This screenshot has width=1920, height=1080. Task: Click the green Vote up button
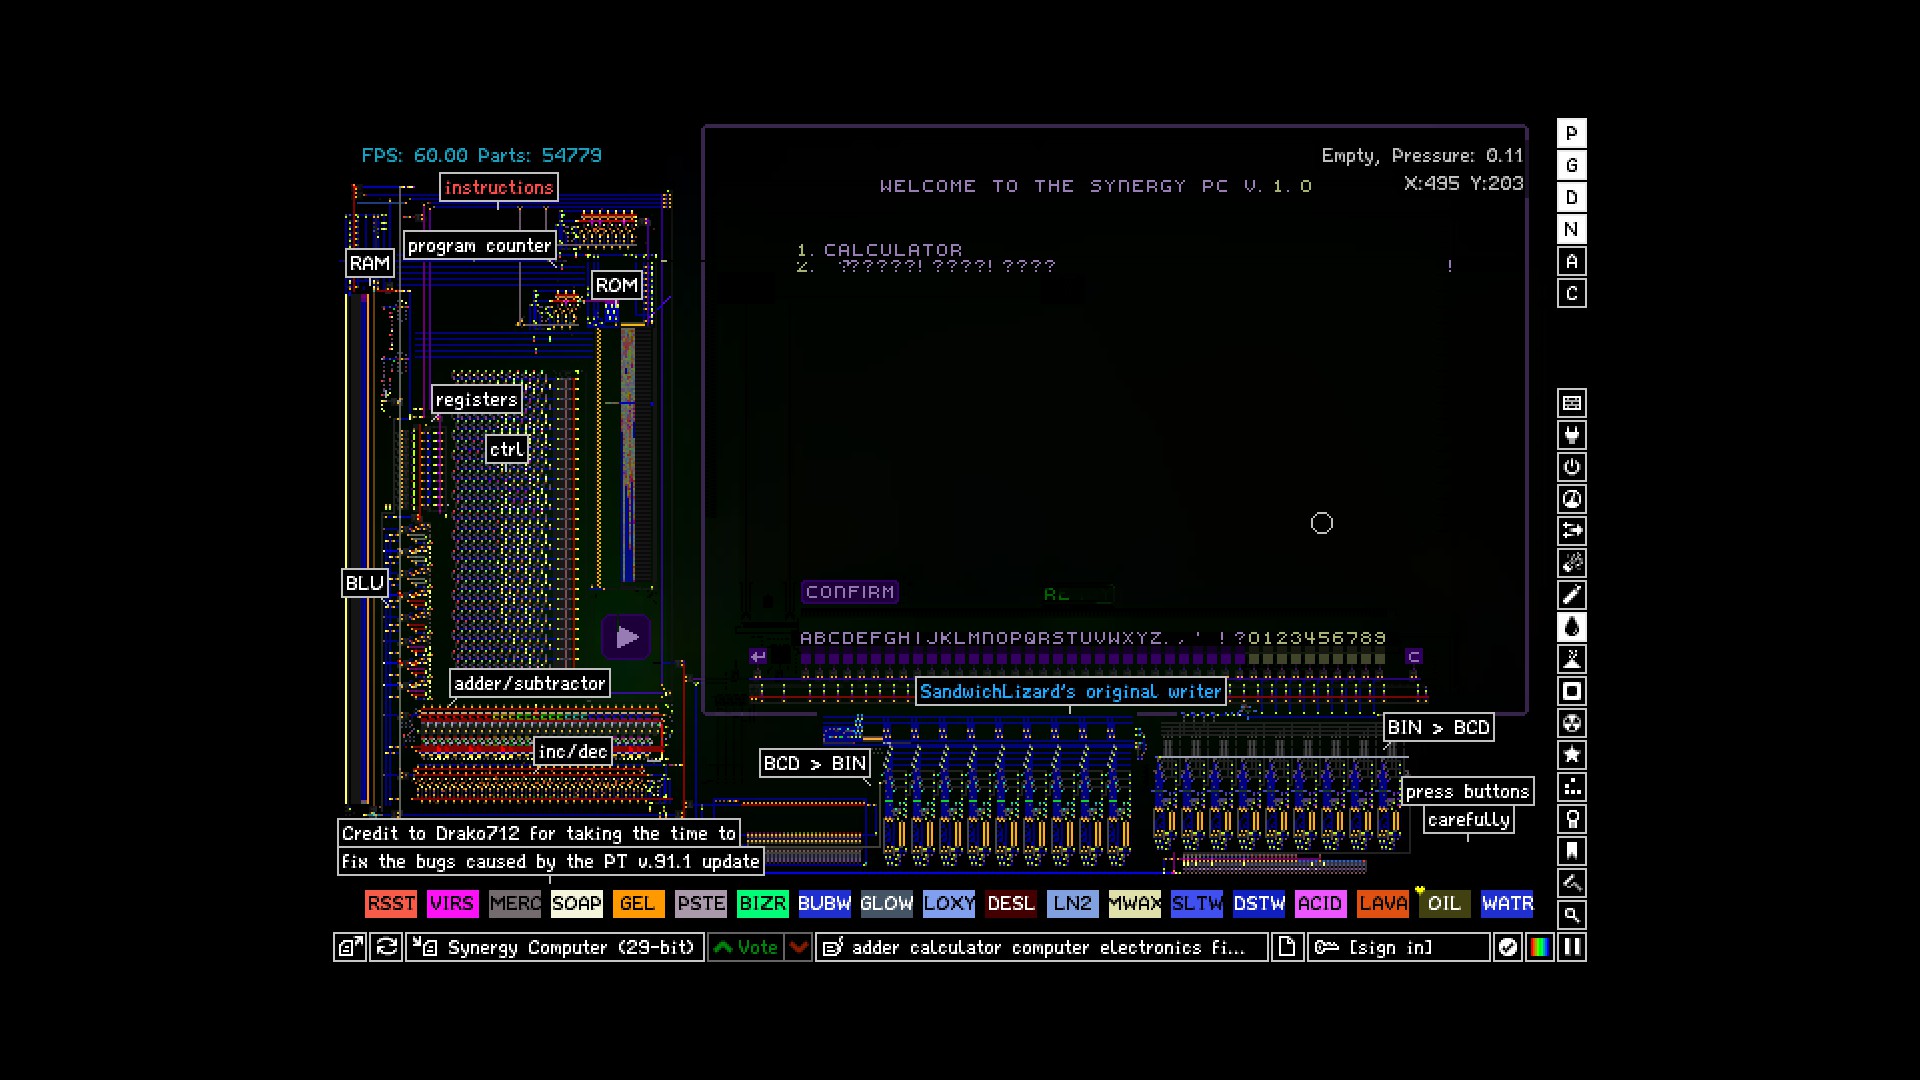pos(745,947)
